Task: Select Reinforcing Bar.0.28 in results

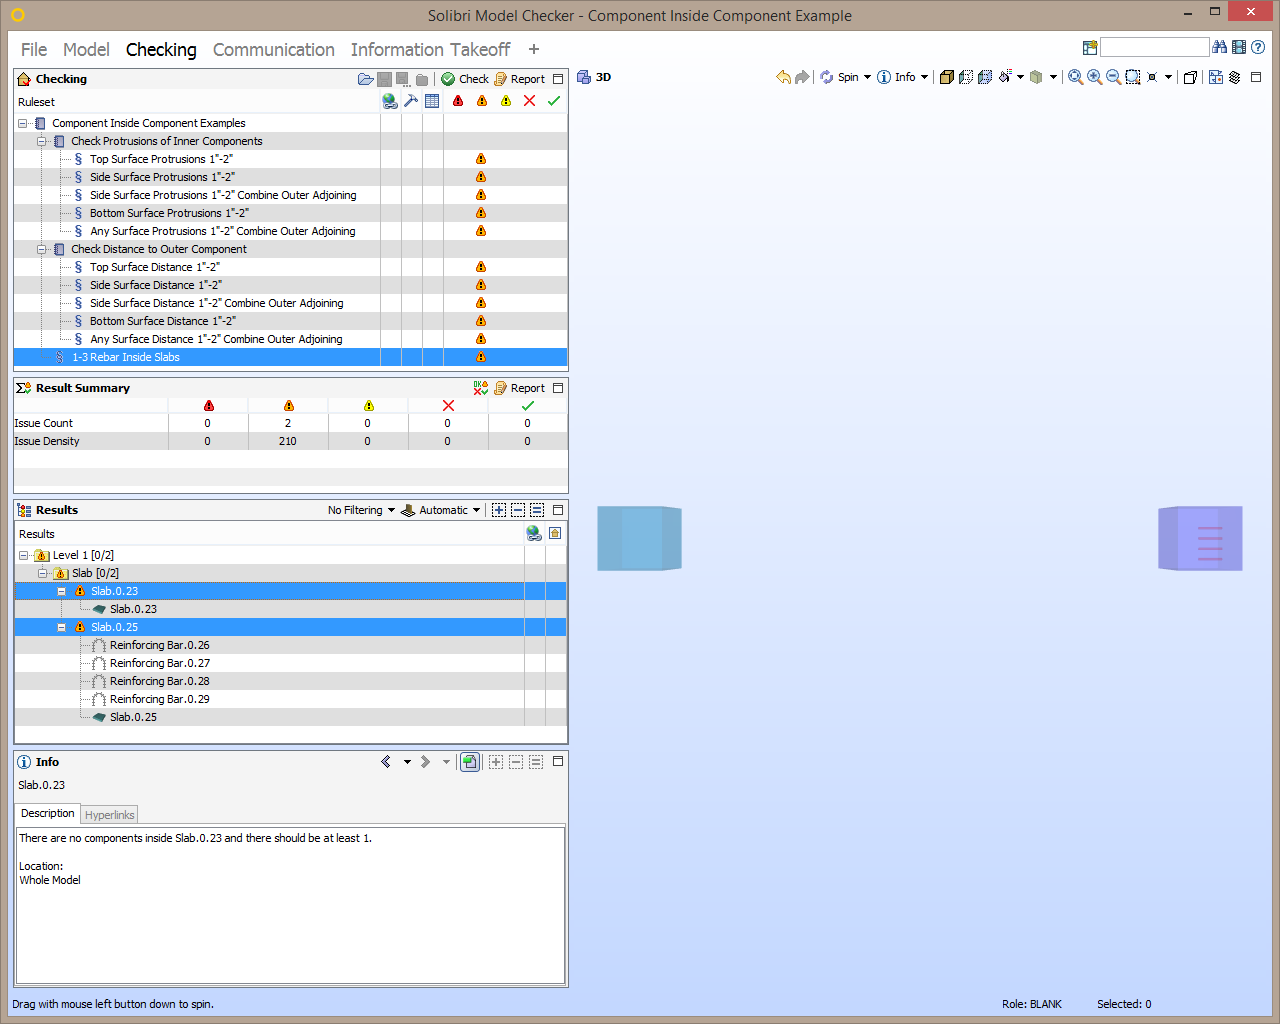Action: pyautogui.click(x=159, y=681)
